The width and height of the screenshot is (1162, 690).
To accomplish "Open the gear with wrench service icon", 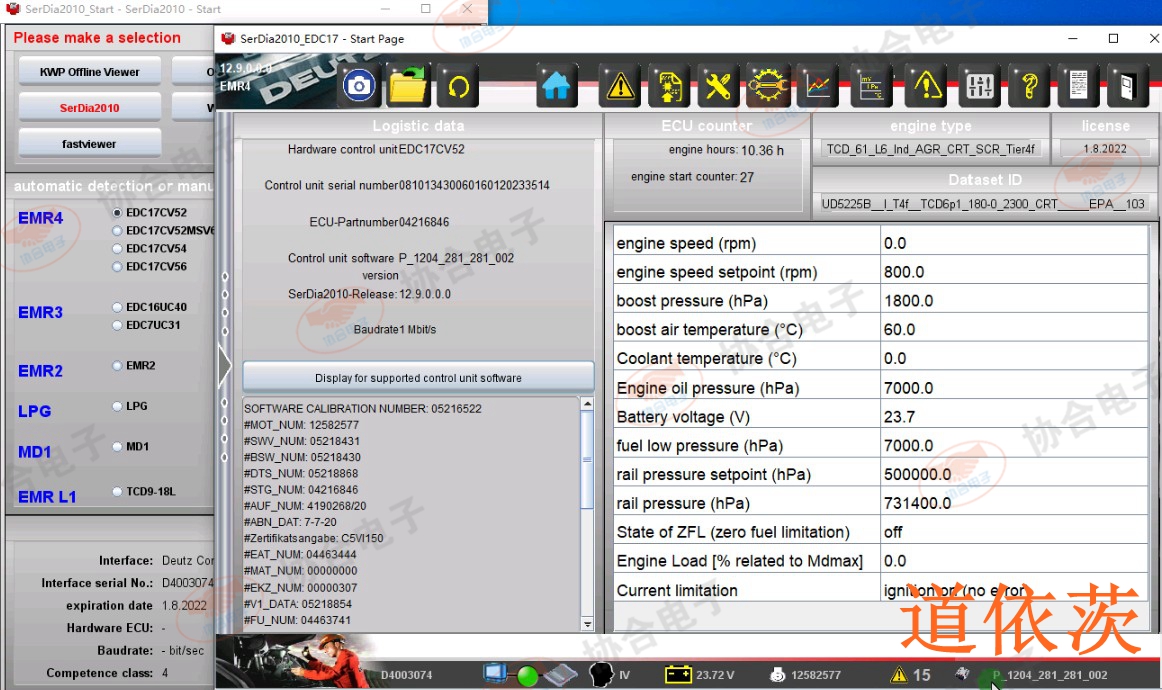I will (768, 86).
